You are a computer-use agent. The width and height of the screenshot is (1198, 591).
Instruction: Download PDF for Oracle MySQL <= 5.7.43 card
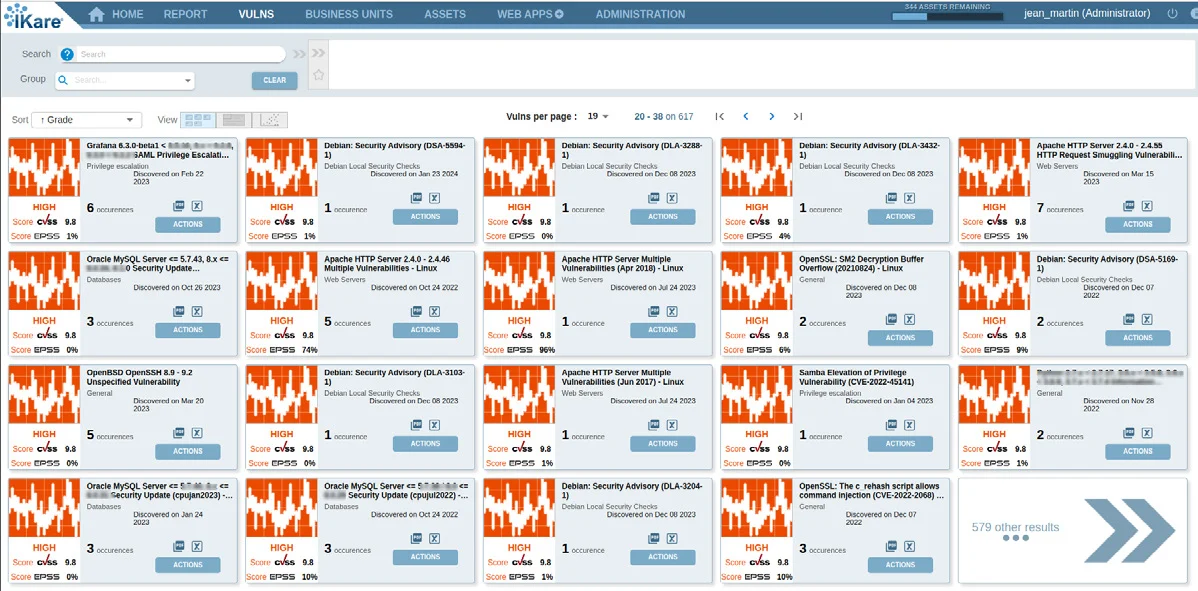click(x=179, y=312)
